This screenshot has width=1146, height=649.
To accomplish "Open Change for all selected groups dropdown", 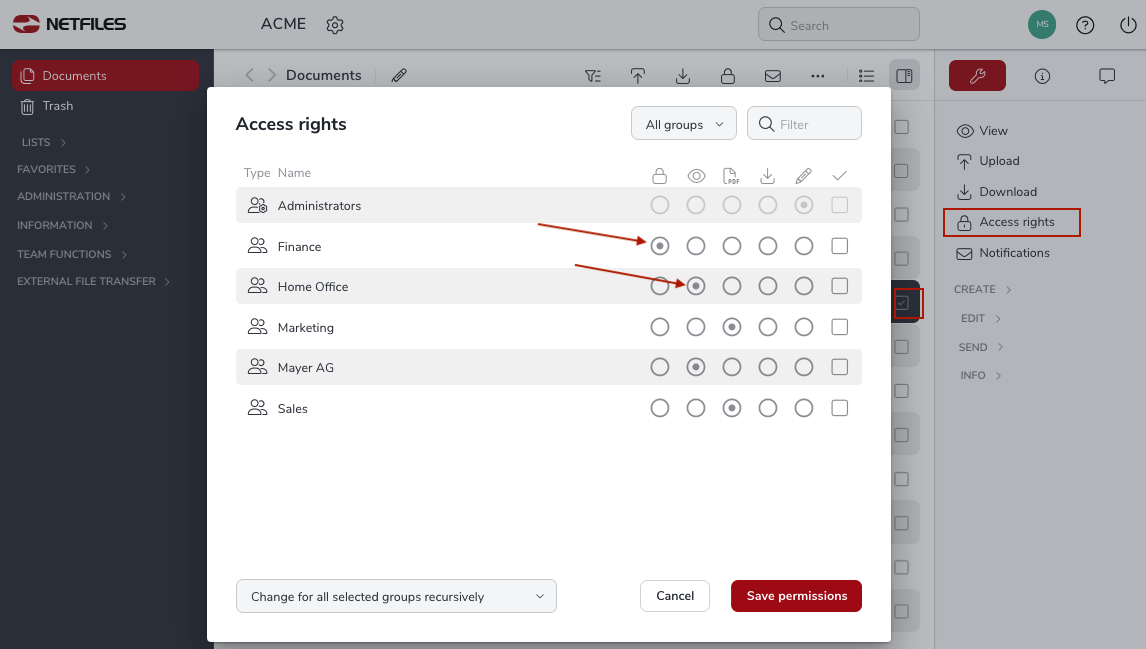I will point(396,596).
